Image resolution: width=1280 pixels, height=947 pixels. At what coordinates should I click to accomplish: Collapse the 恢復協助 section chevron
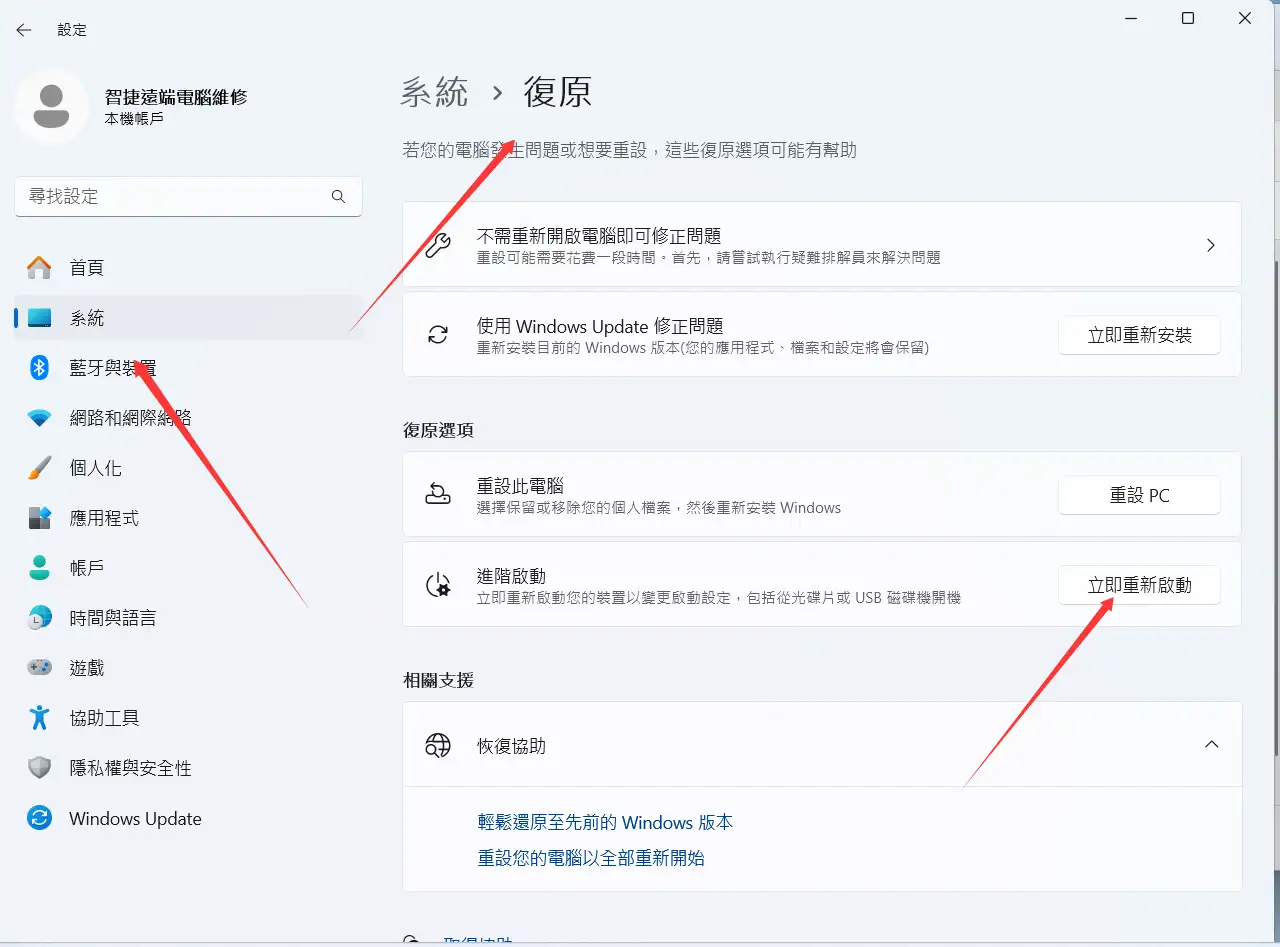click(x=1211, y=745)
